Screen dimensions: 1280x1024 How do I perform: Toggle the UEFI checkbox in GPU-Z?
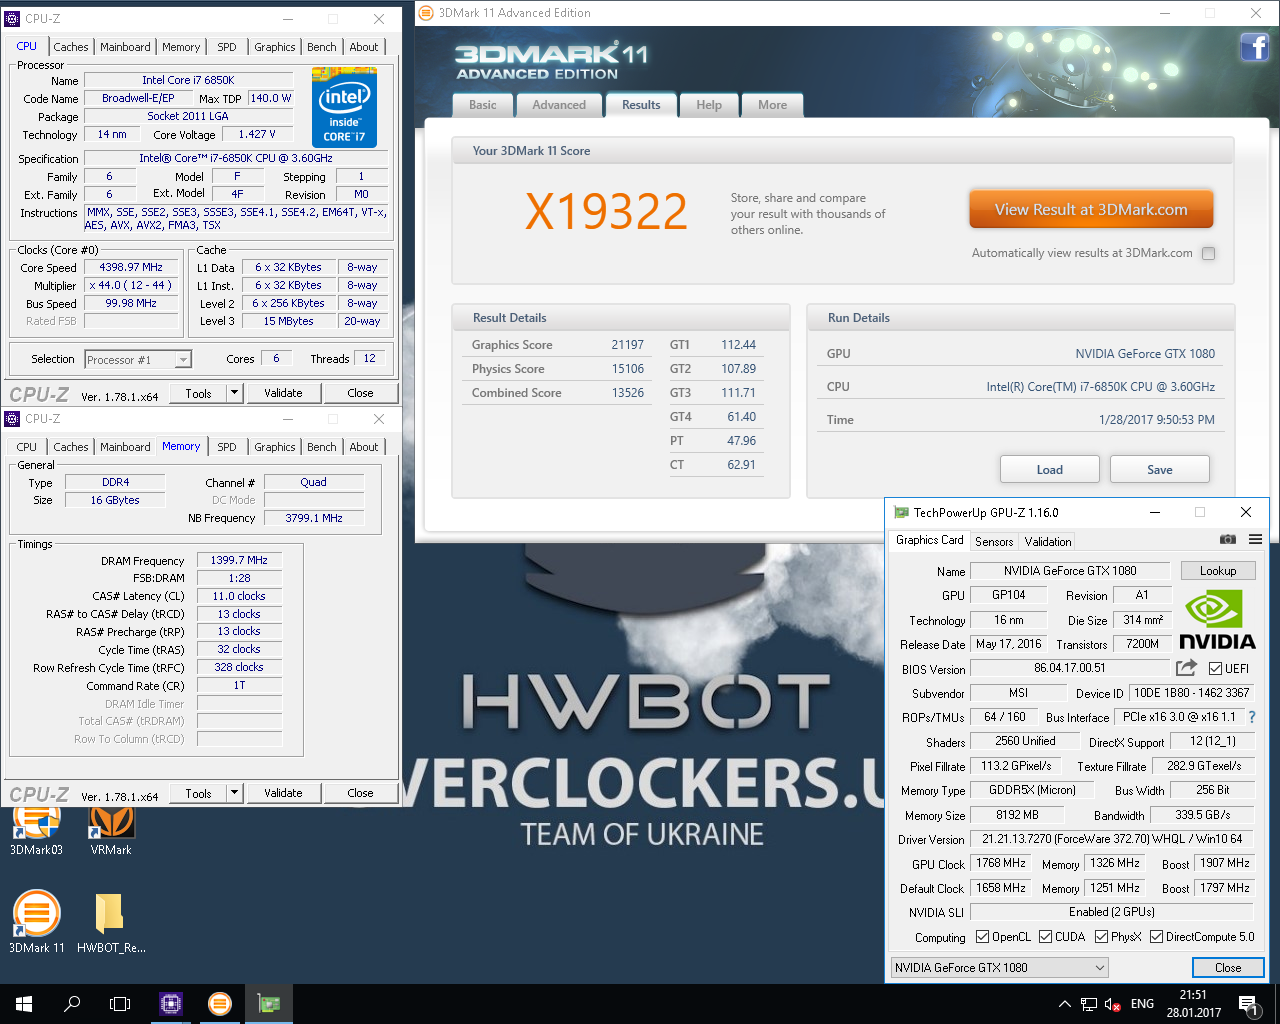click(1215, 668)
